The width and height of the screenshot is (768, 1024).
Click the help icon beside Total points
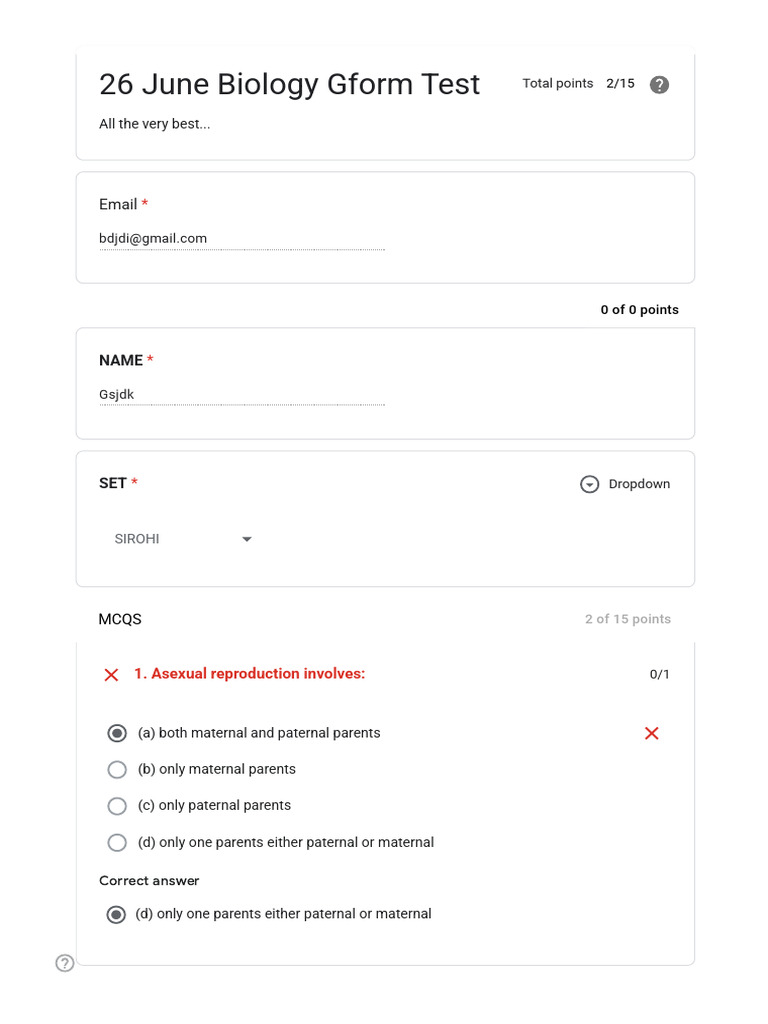click(x=659, y=84)
